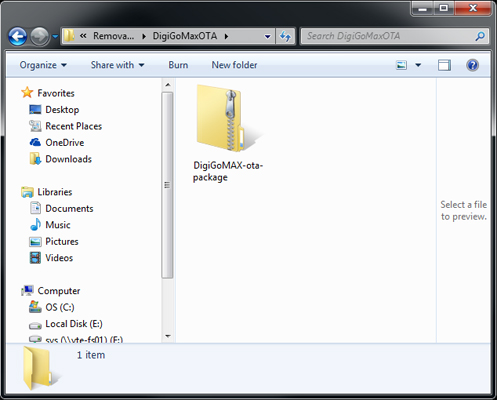
Task: Close the Explorer window
Action: [473, 8]
